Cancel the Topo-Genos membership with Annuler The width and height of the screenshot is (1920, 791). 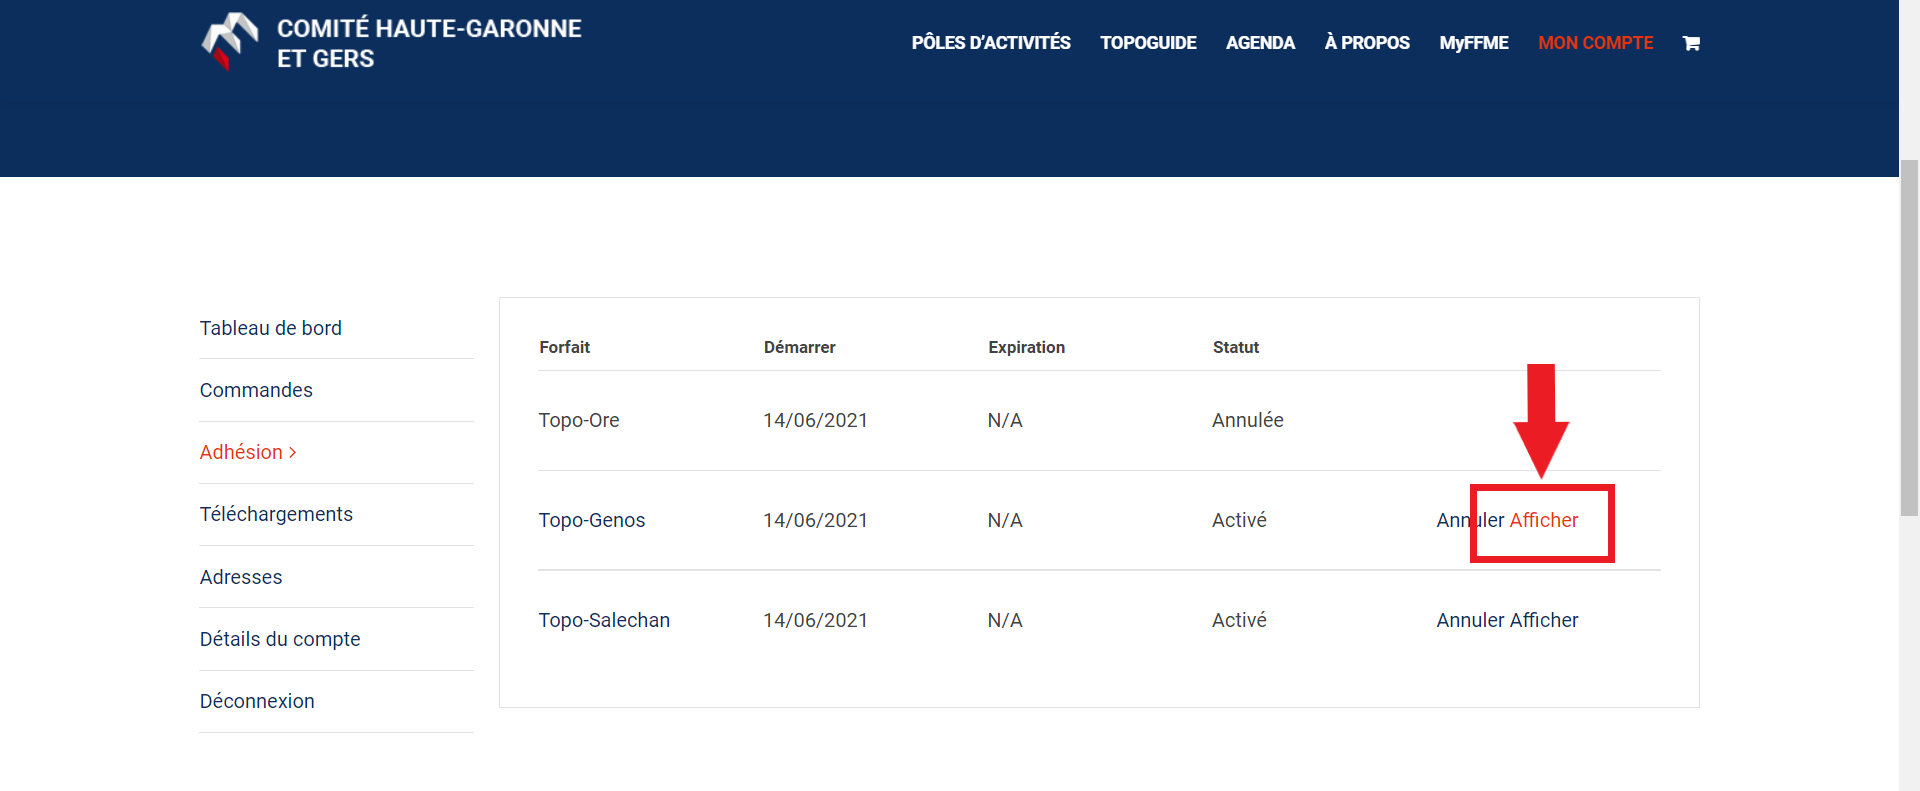click(1455, 520)
